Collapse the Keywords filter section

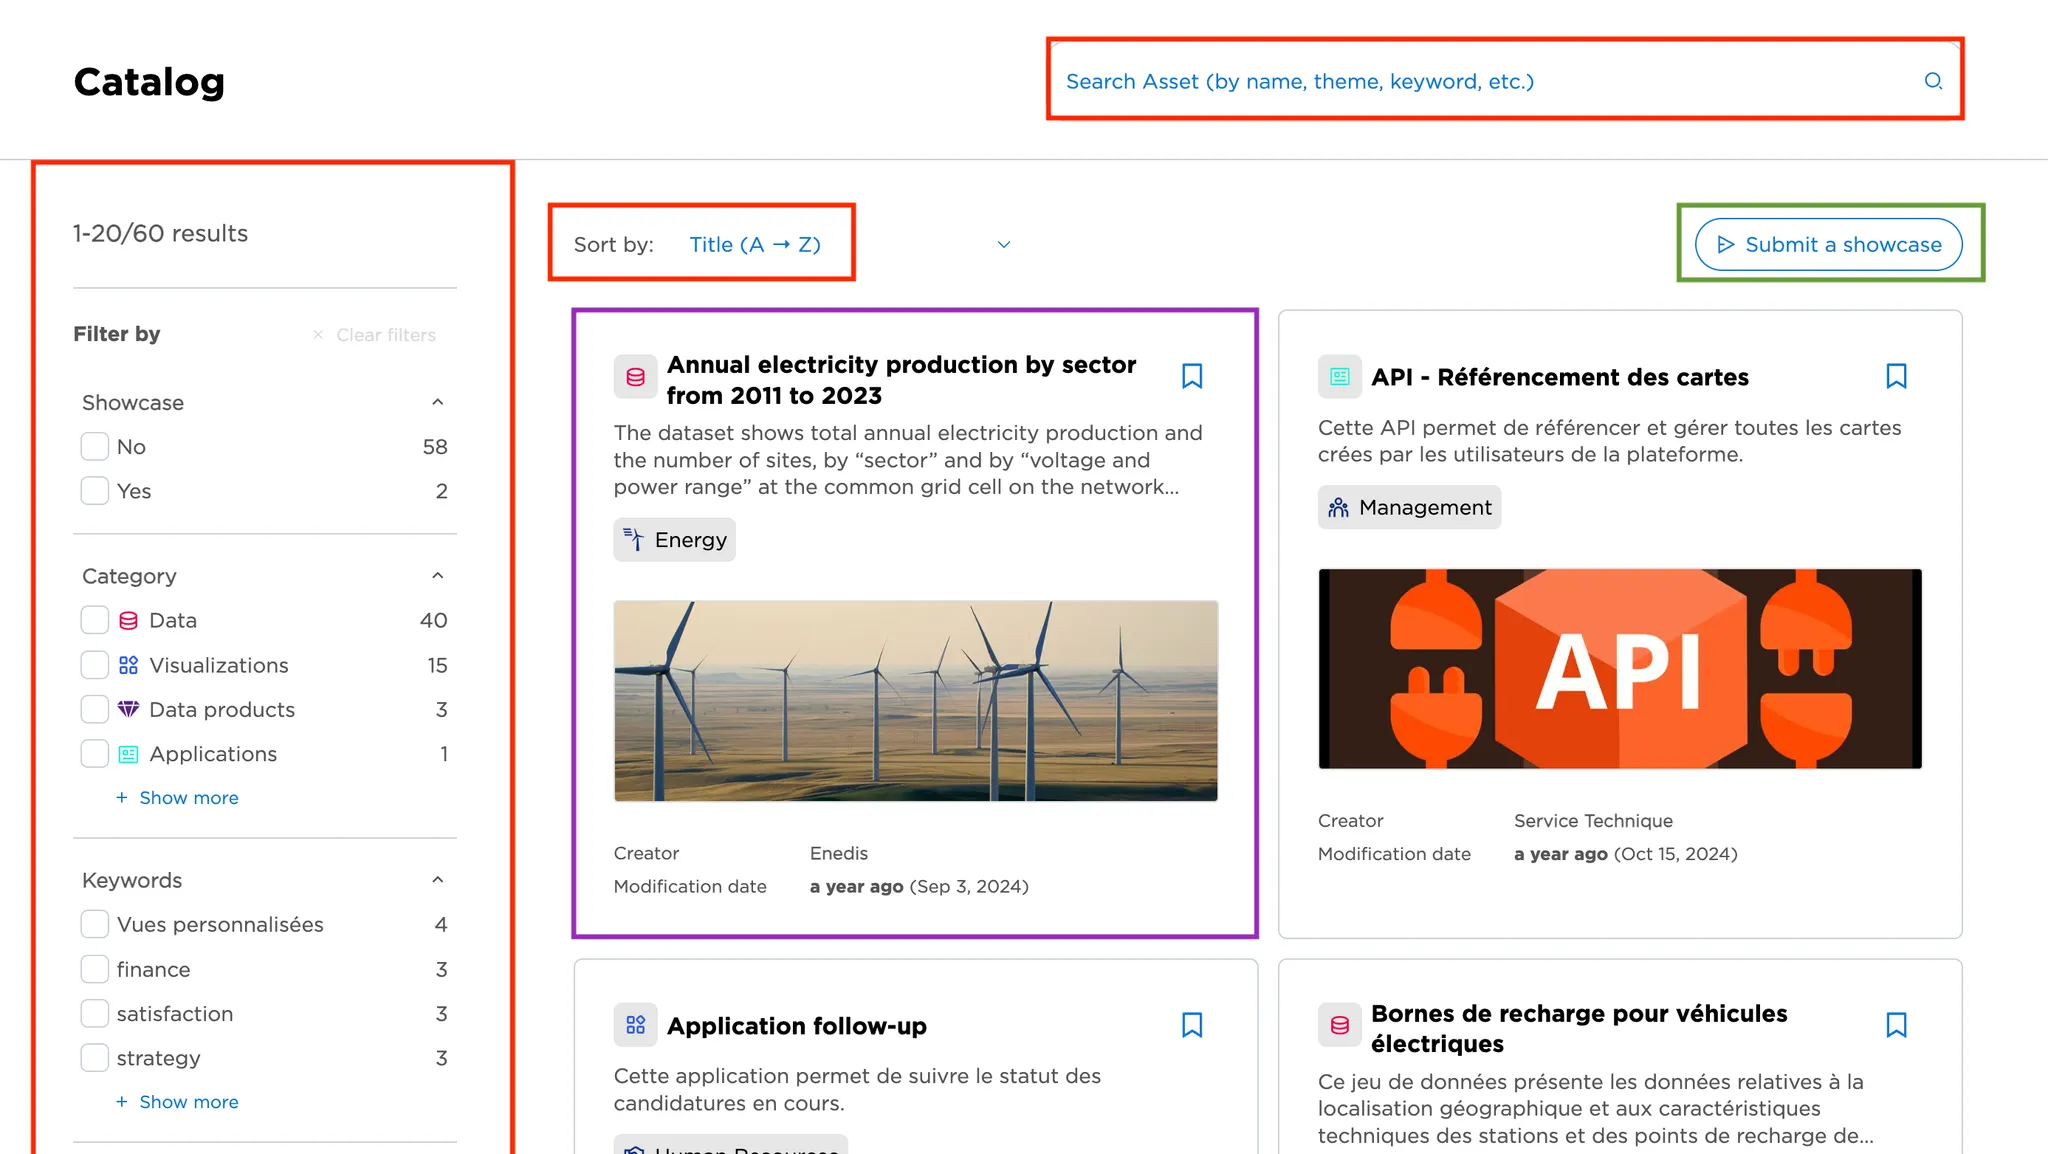[437, 880]
